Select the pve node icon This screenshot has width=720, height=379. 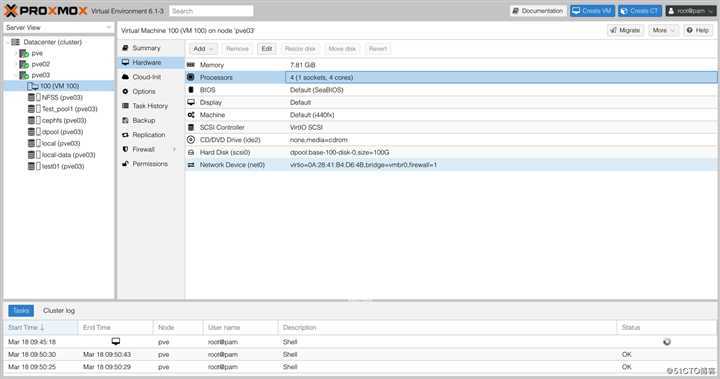[24, 53]
